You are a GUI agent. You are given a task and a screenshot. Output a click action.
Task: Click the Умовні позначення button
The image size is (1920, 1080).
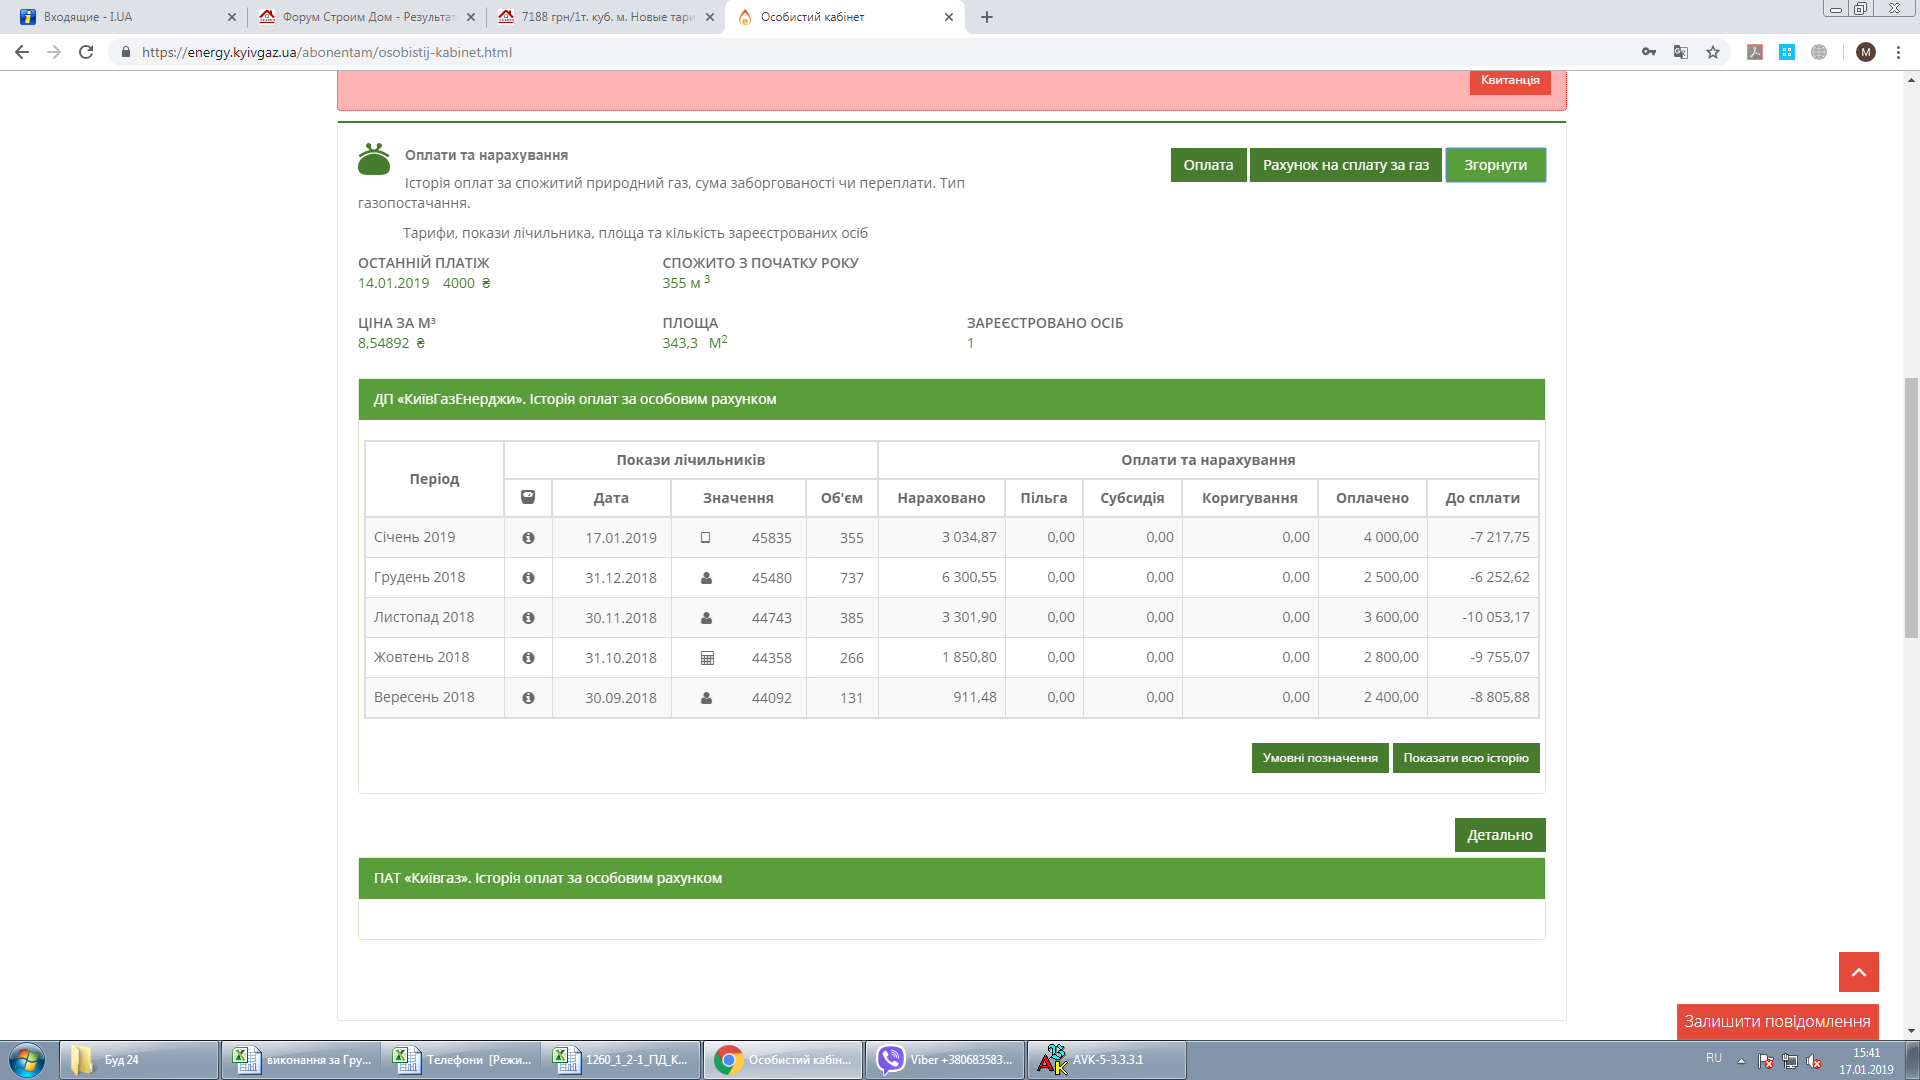coord(1320,758)
